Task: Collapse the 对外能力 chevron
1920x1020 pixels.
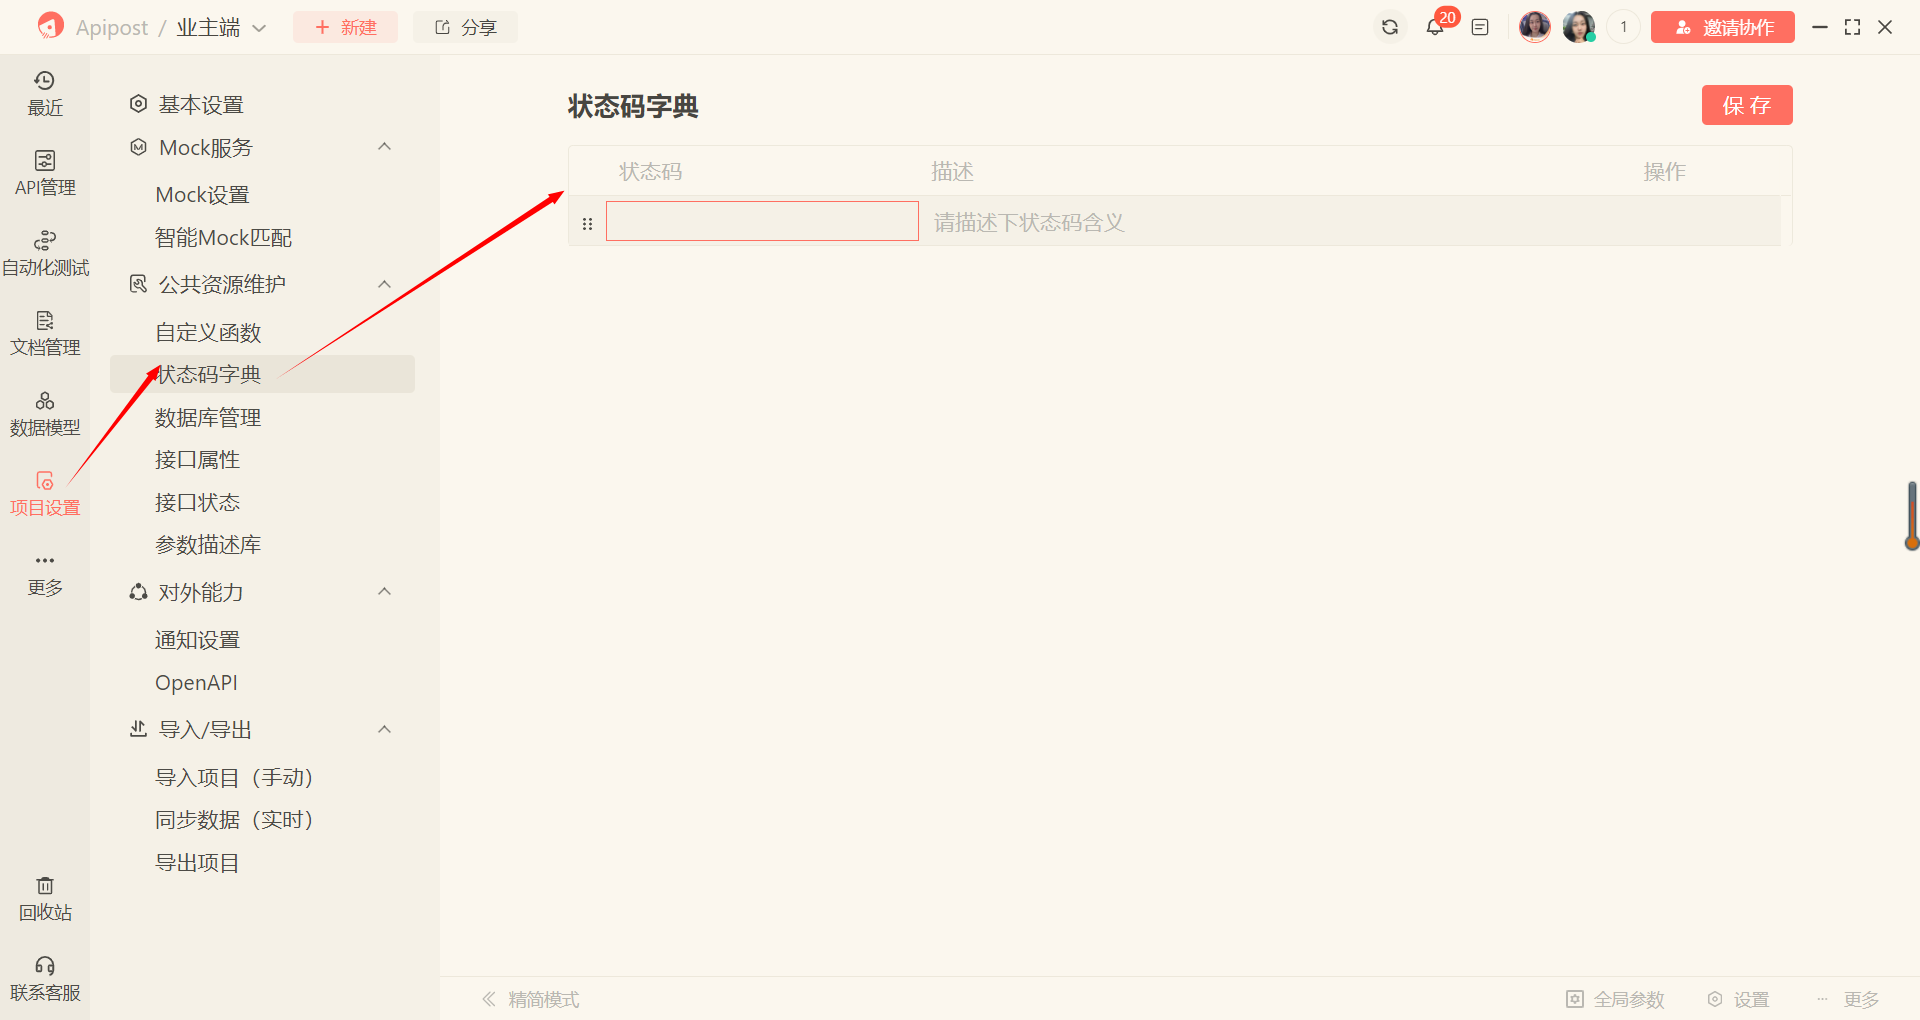Action: point(384,592)
